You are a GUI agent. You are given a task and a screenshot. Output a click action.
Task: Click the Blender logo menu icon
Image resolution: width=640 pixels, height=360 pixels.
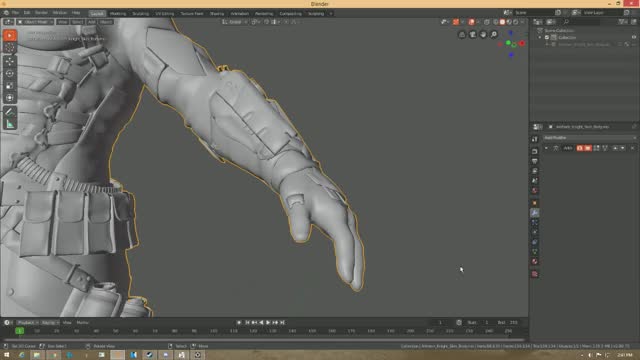pos(6,13)
